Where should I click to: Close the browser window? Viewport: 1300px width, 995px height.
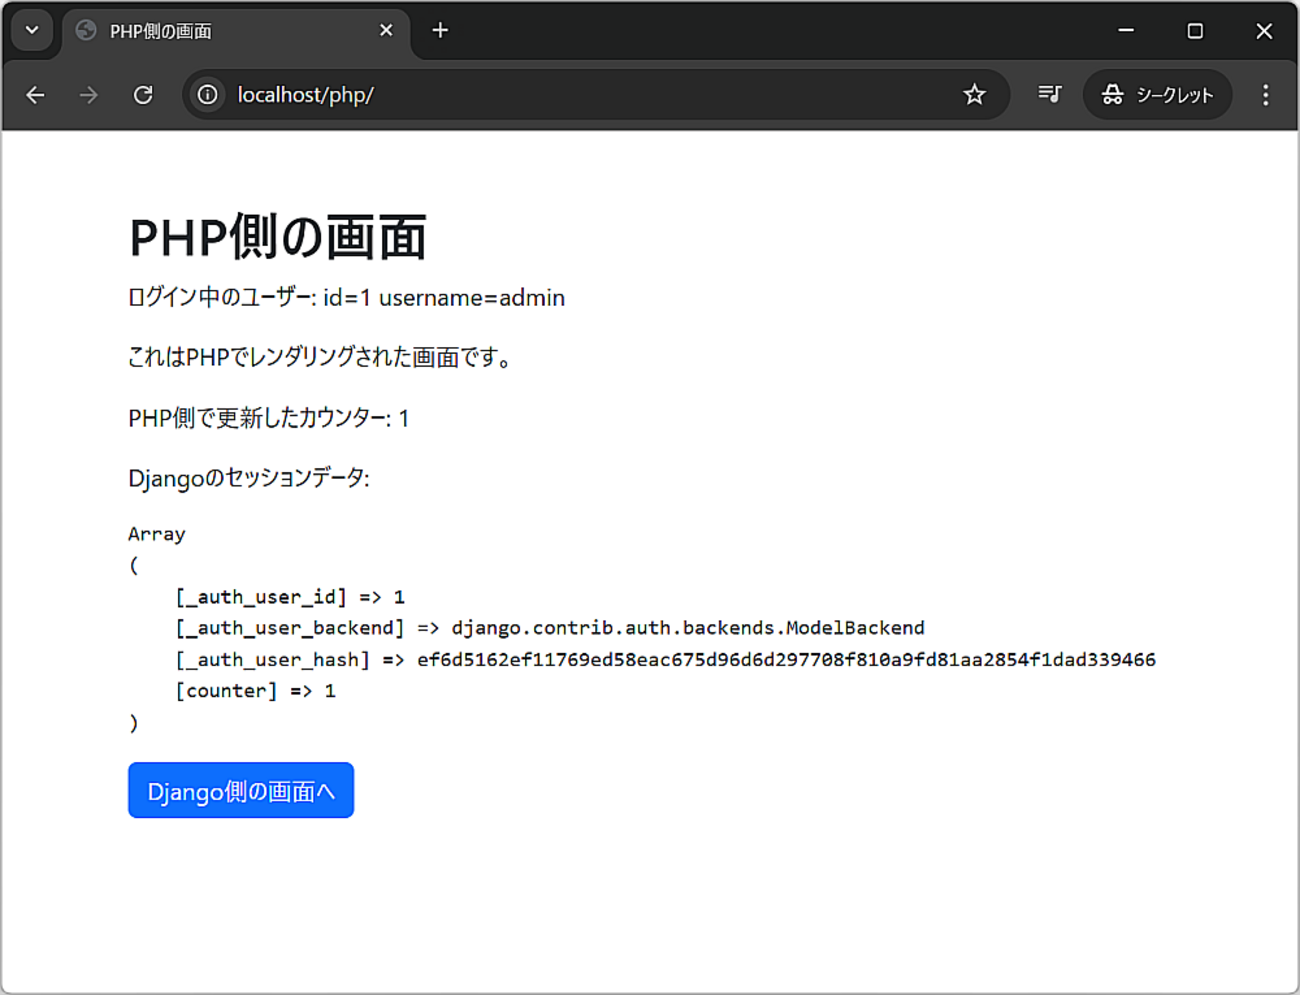[x=1264, y=31]
